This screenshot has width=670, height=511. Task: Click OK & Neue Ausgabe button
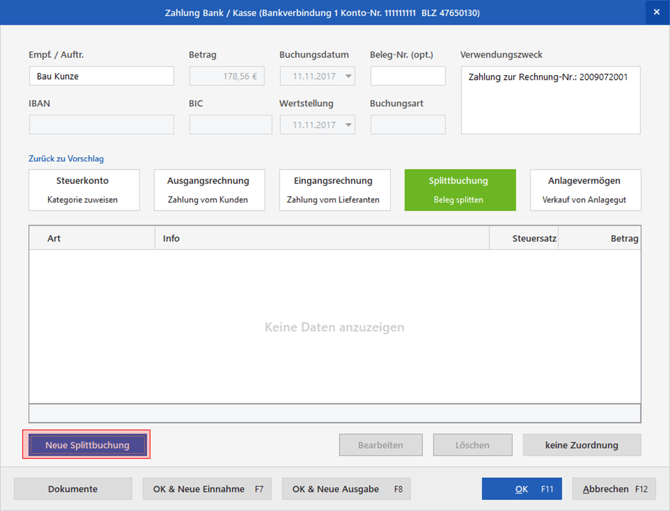tap(346, 489)
